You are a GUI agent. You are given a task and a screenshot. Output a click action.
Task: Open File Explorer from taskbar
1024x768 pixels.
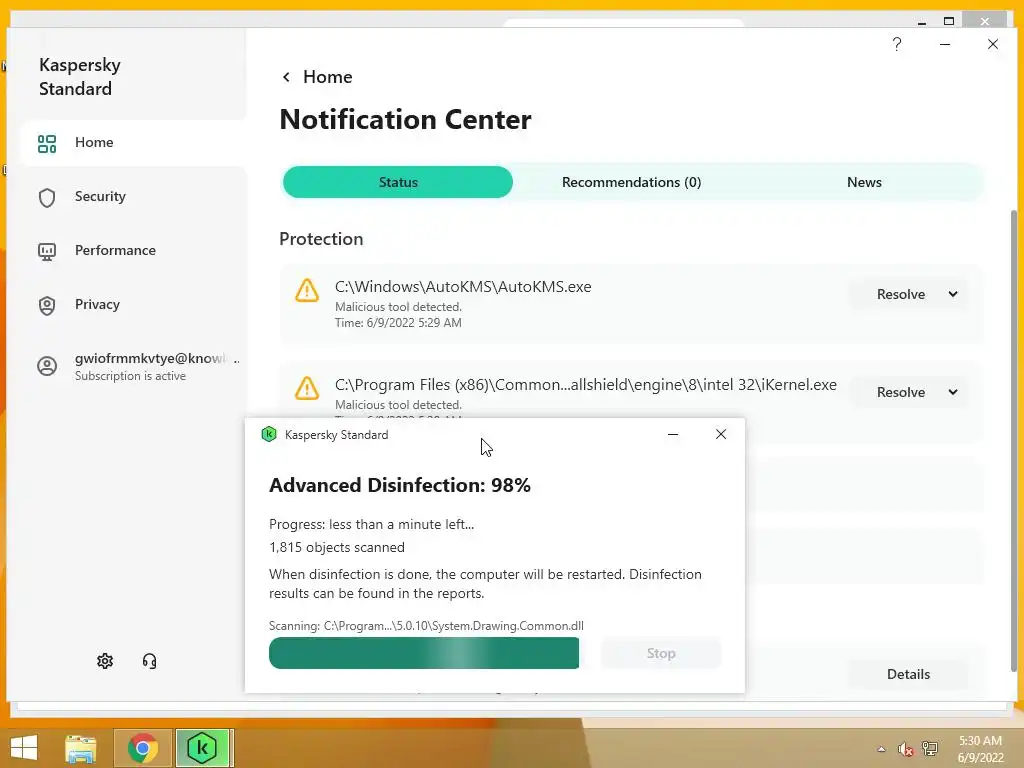[81, 748]
